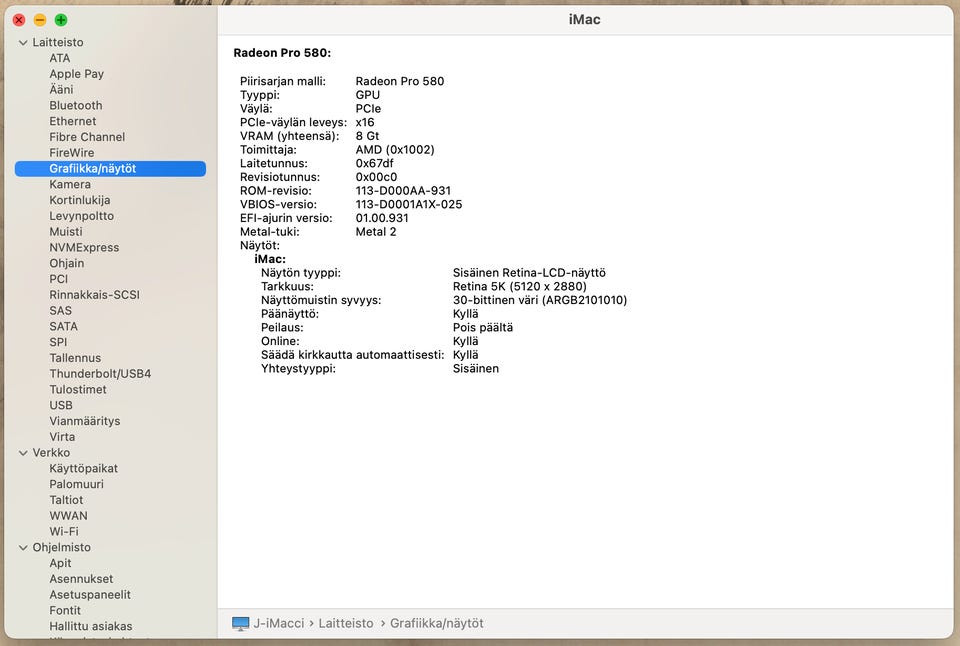This screenshot has height=646, width=960.
Task: Open Levynpoltto in sidebar
Action: (81, 216)
